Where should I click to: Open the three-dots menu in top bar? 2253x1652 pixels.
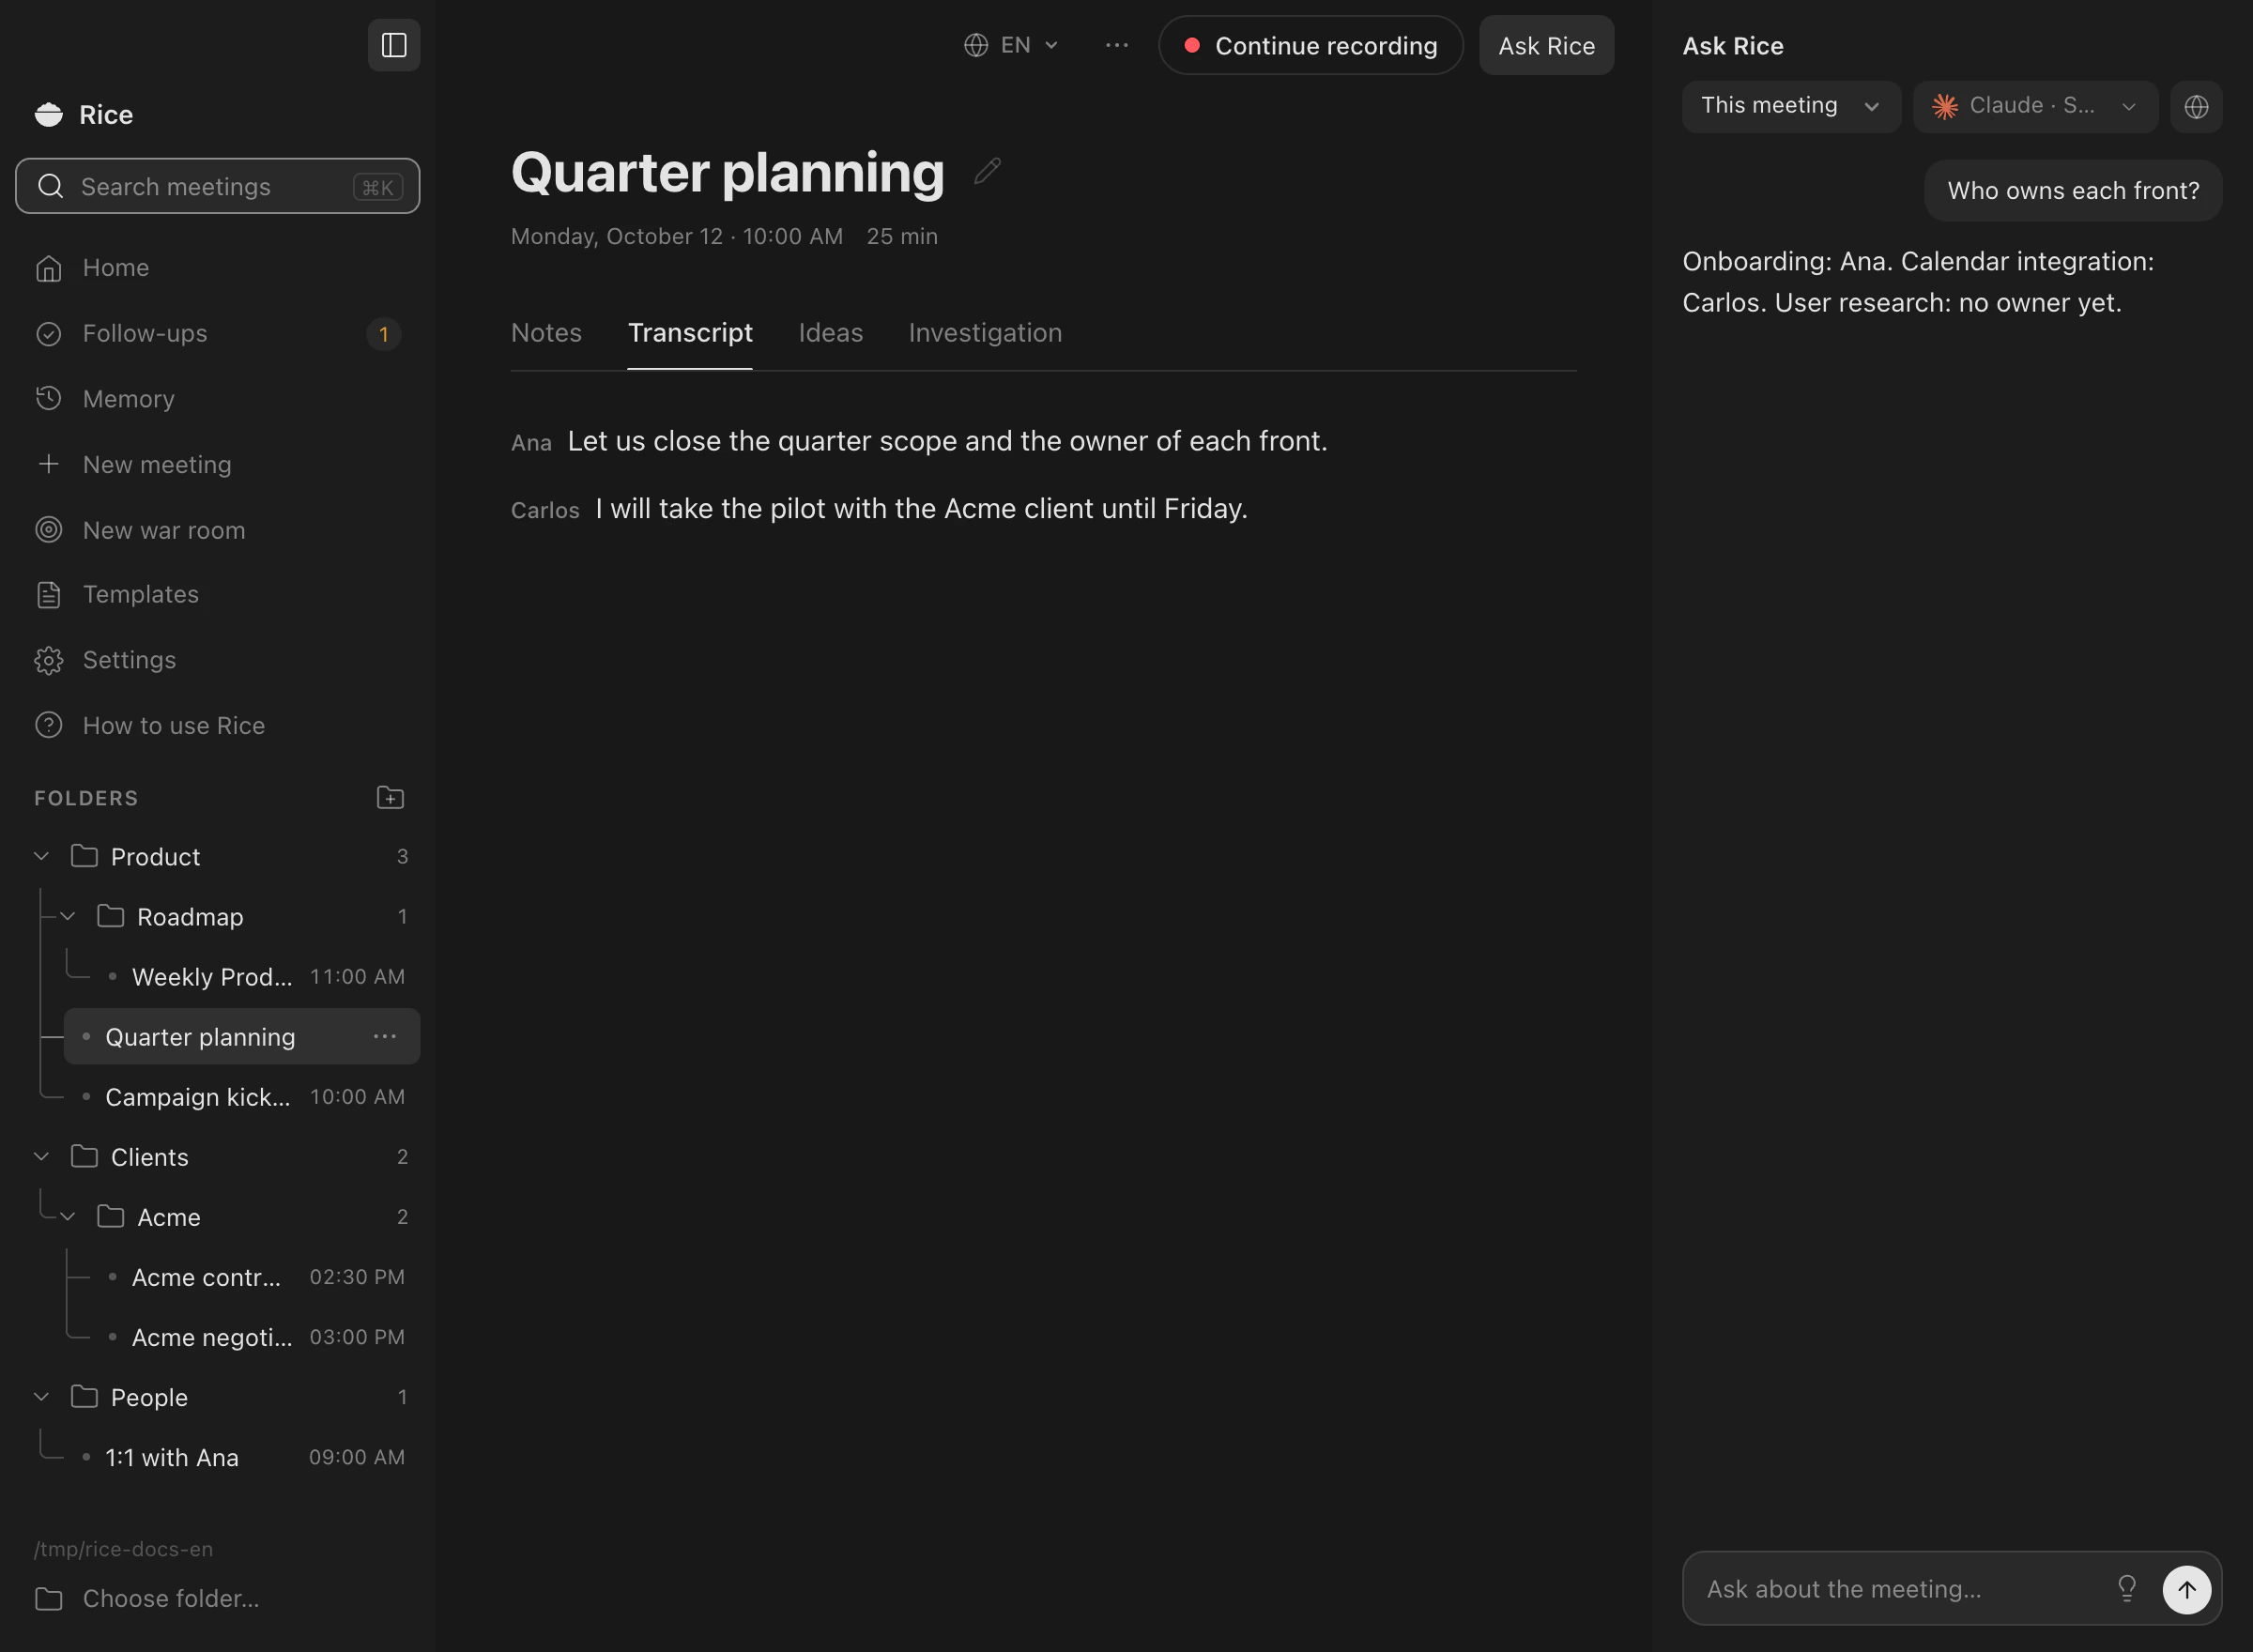pos(1117,45)
